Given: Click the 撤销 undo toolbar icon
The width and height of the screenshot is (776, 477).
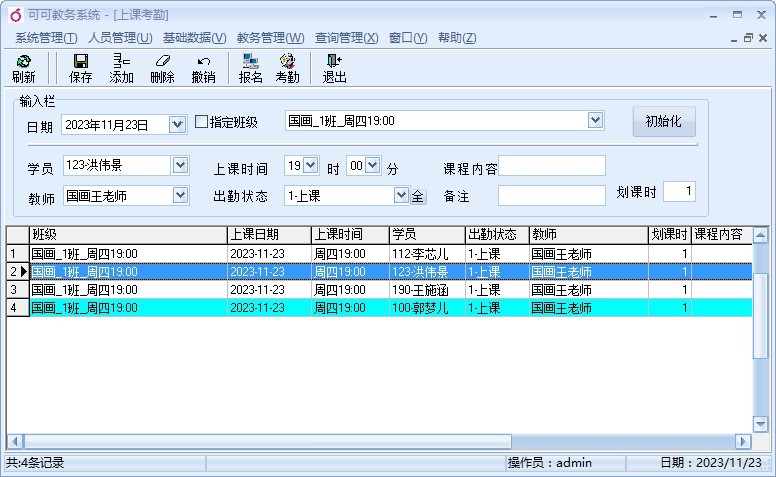Looking at the screenshot, I should (x=203, y=68).
